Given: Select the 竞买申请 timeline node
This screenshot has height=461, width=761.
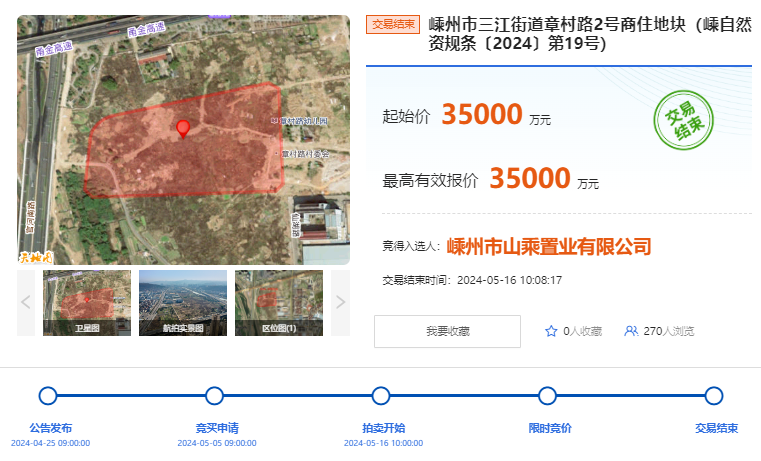Looking at the screenshot, I should [214, 396].
